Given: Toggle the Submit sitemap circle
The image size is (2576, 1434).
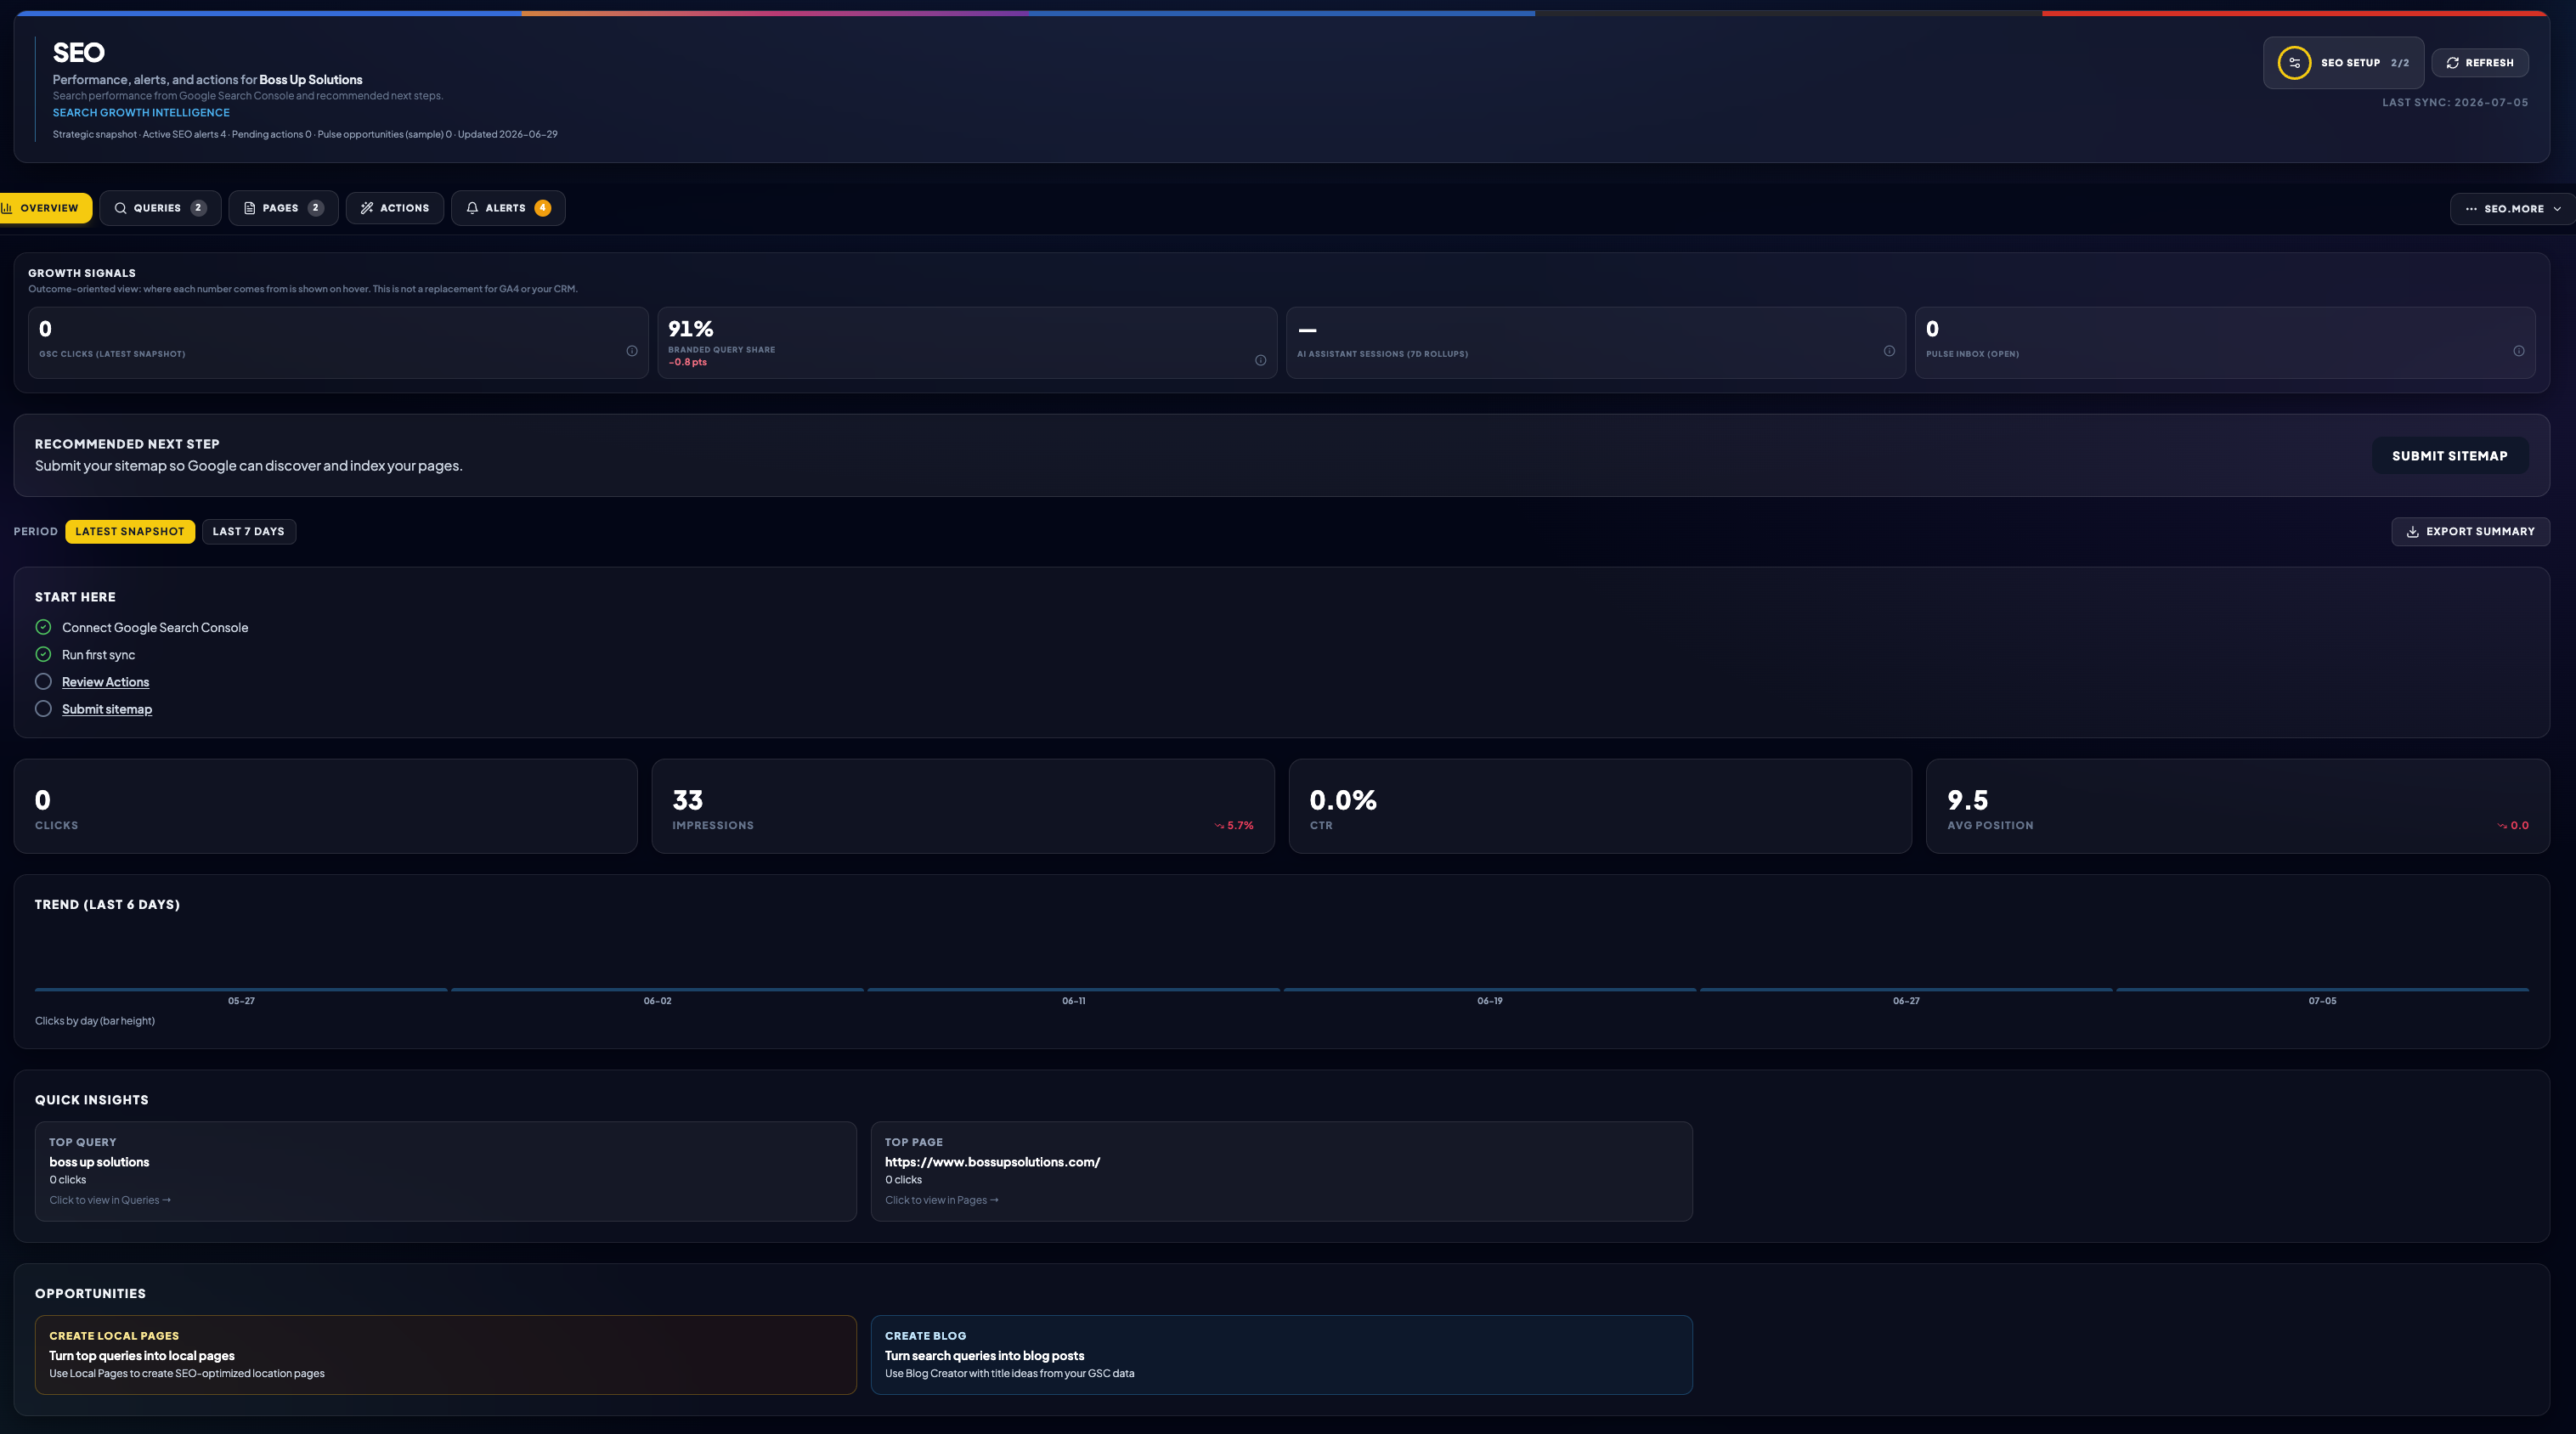Looking at the screenshot, I should (x=43, y=708).
